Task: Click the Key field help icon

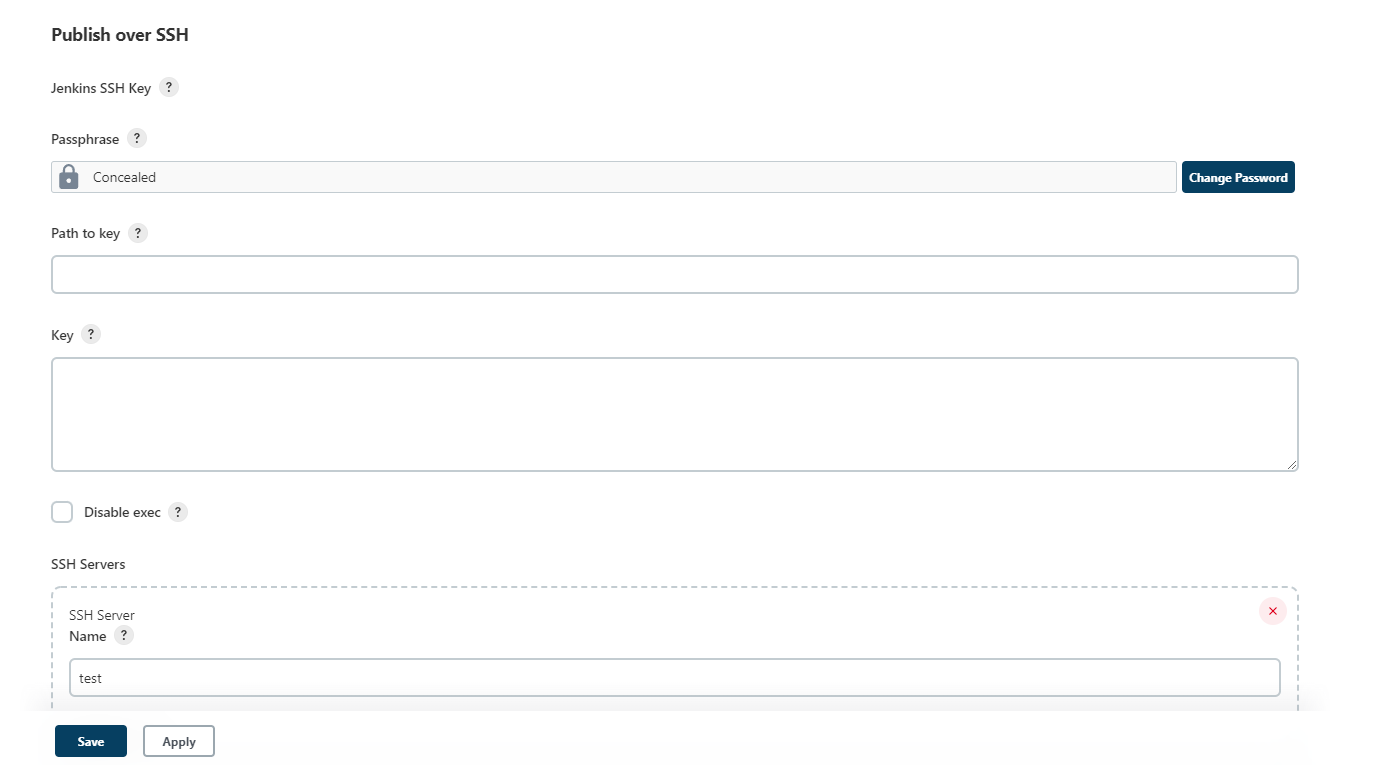Action: point(91,334)
